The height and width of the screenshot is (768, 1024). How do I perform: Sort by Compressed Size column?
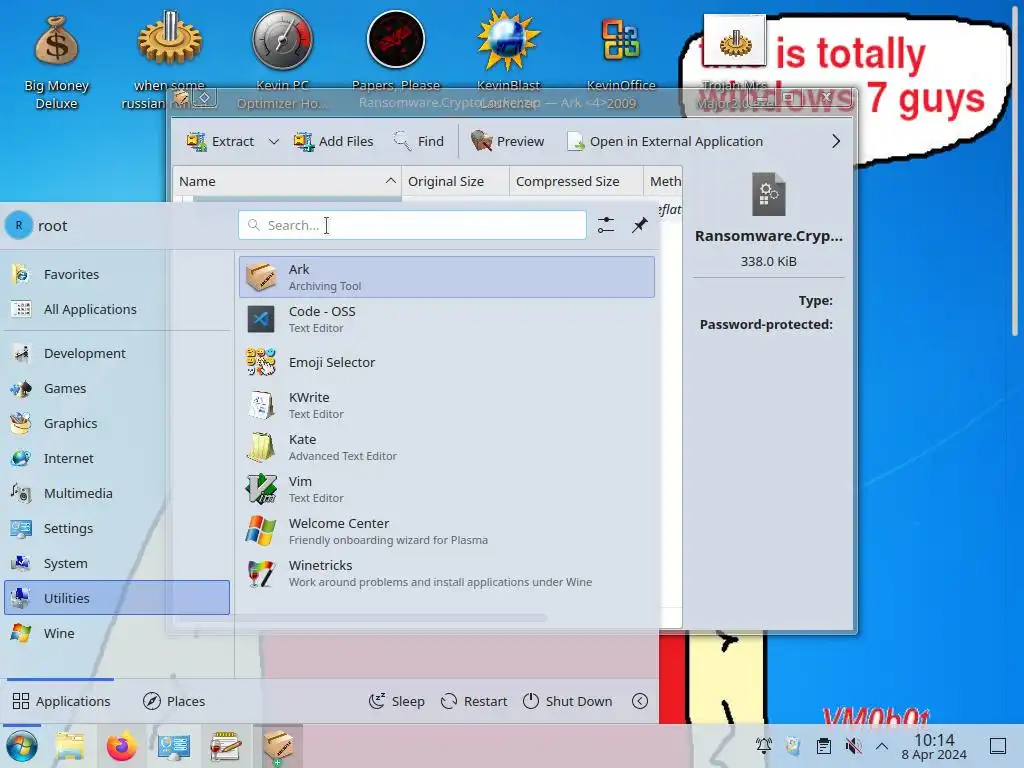(576, 181)
